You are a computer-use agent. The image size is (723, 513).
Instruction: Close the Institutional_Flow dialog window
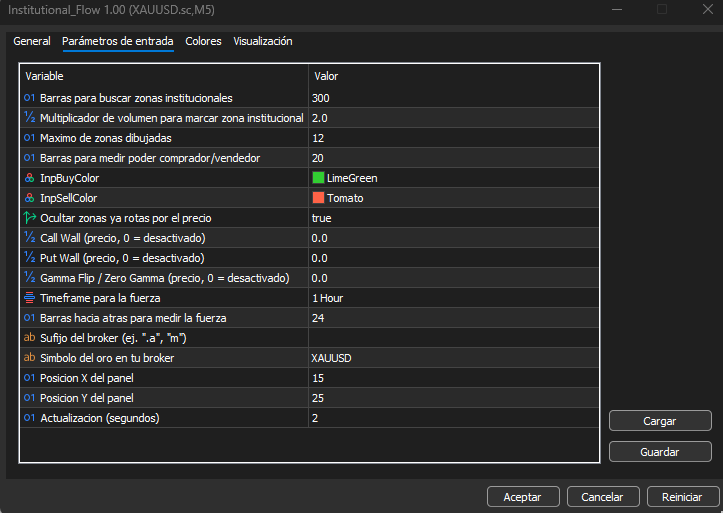coord(707,10)
